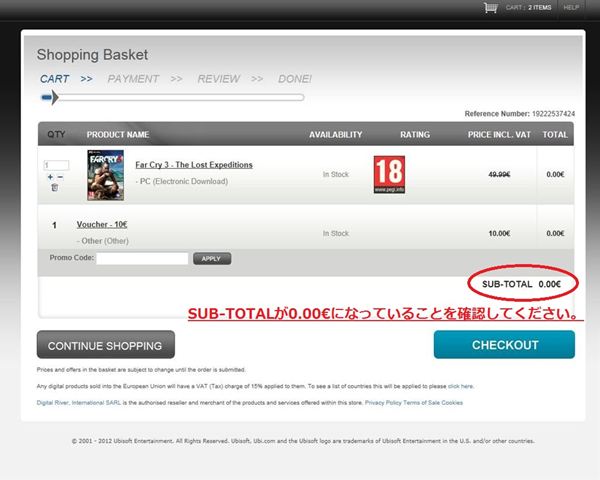Open Far Cry 3 - The Lost Expeditions link
The width and height of the screenshot is (600, 480).
[194, 165]
